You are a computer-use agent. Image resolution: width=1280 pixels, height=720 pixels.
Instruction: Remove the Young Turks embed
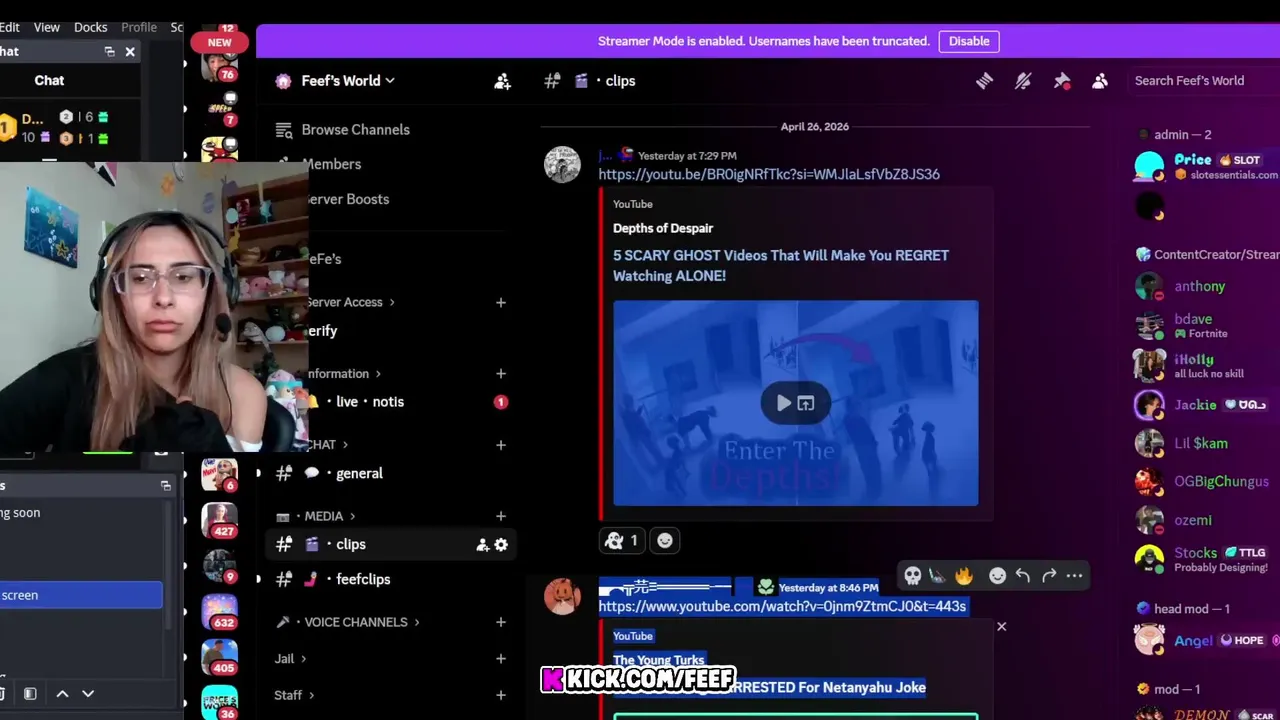pos(1001,627)
